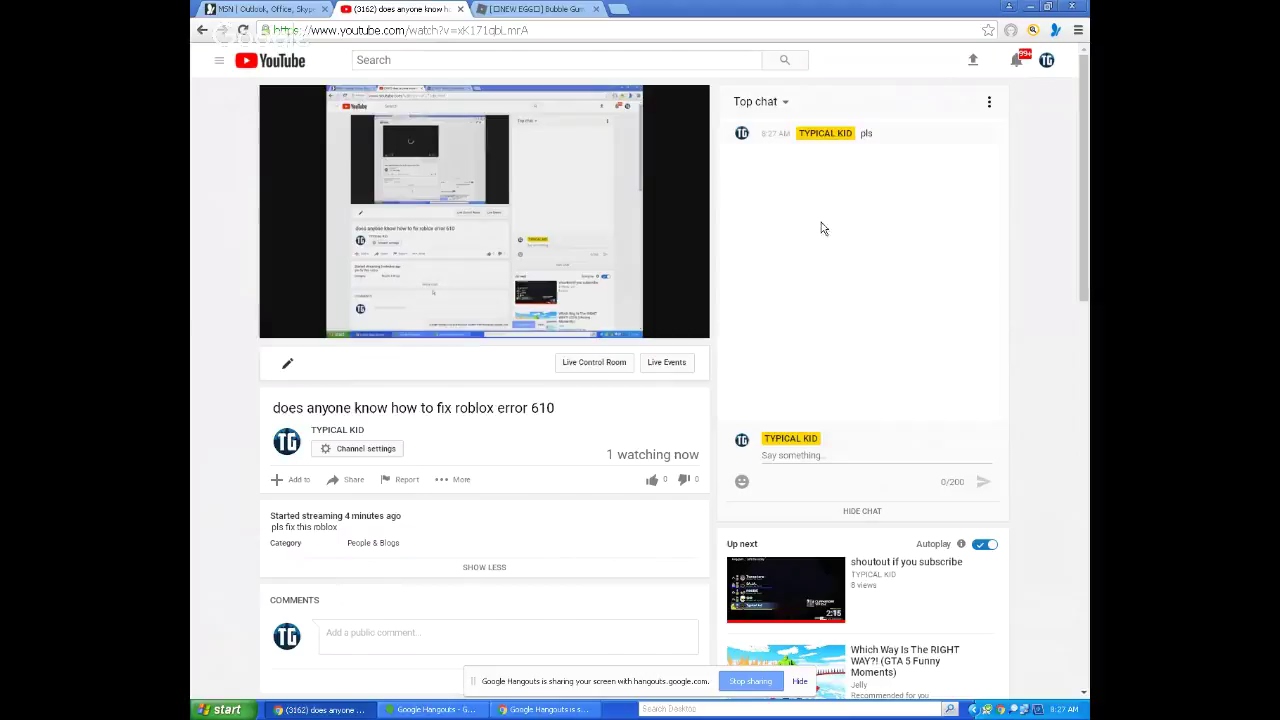Click Stop sharing in Hangouts bar
Viewport: 1280px width, 720px height.
[x=750, y=682]
